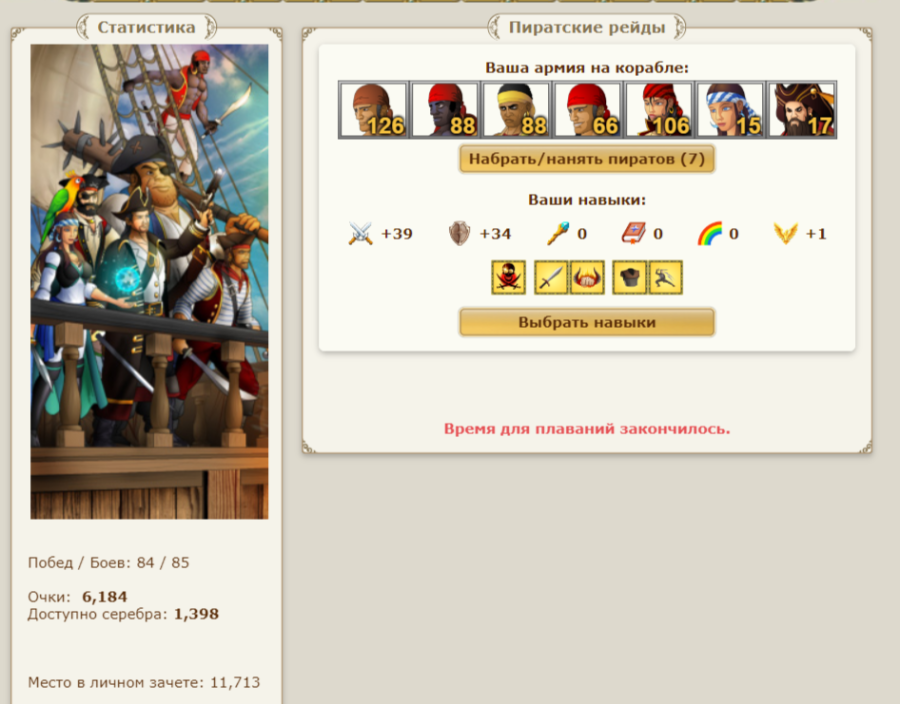Select the dark armor vest skill icon
900x704 pixels.
pyautogui.click(x=630, y=278)
